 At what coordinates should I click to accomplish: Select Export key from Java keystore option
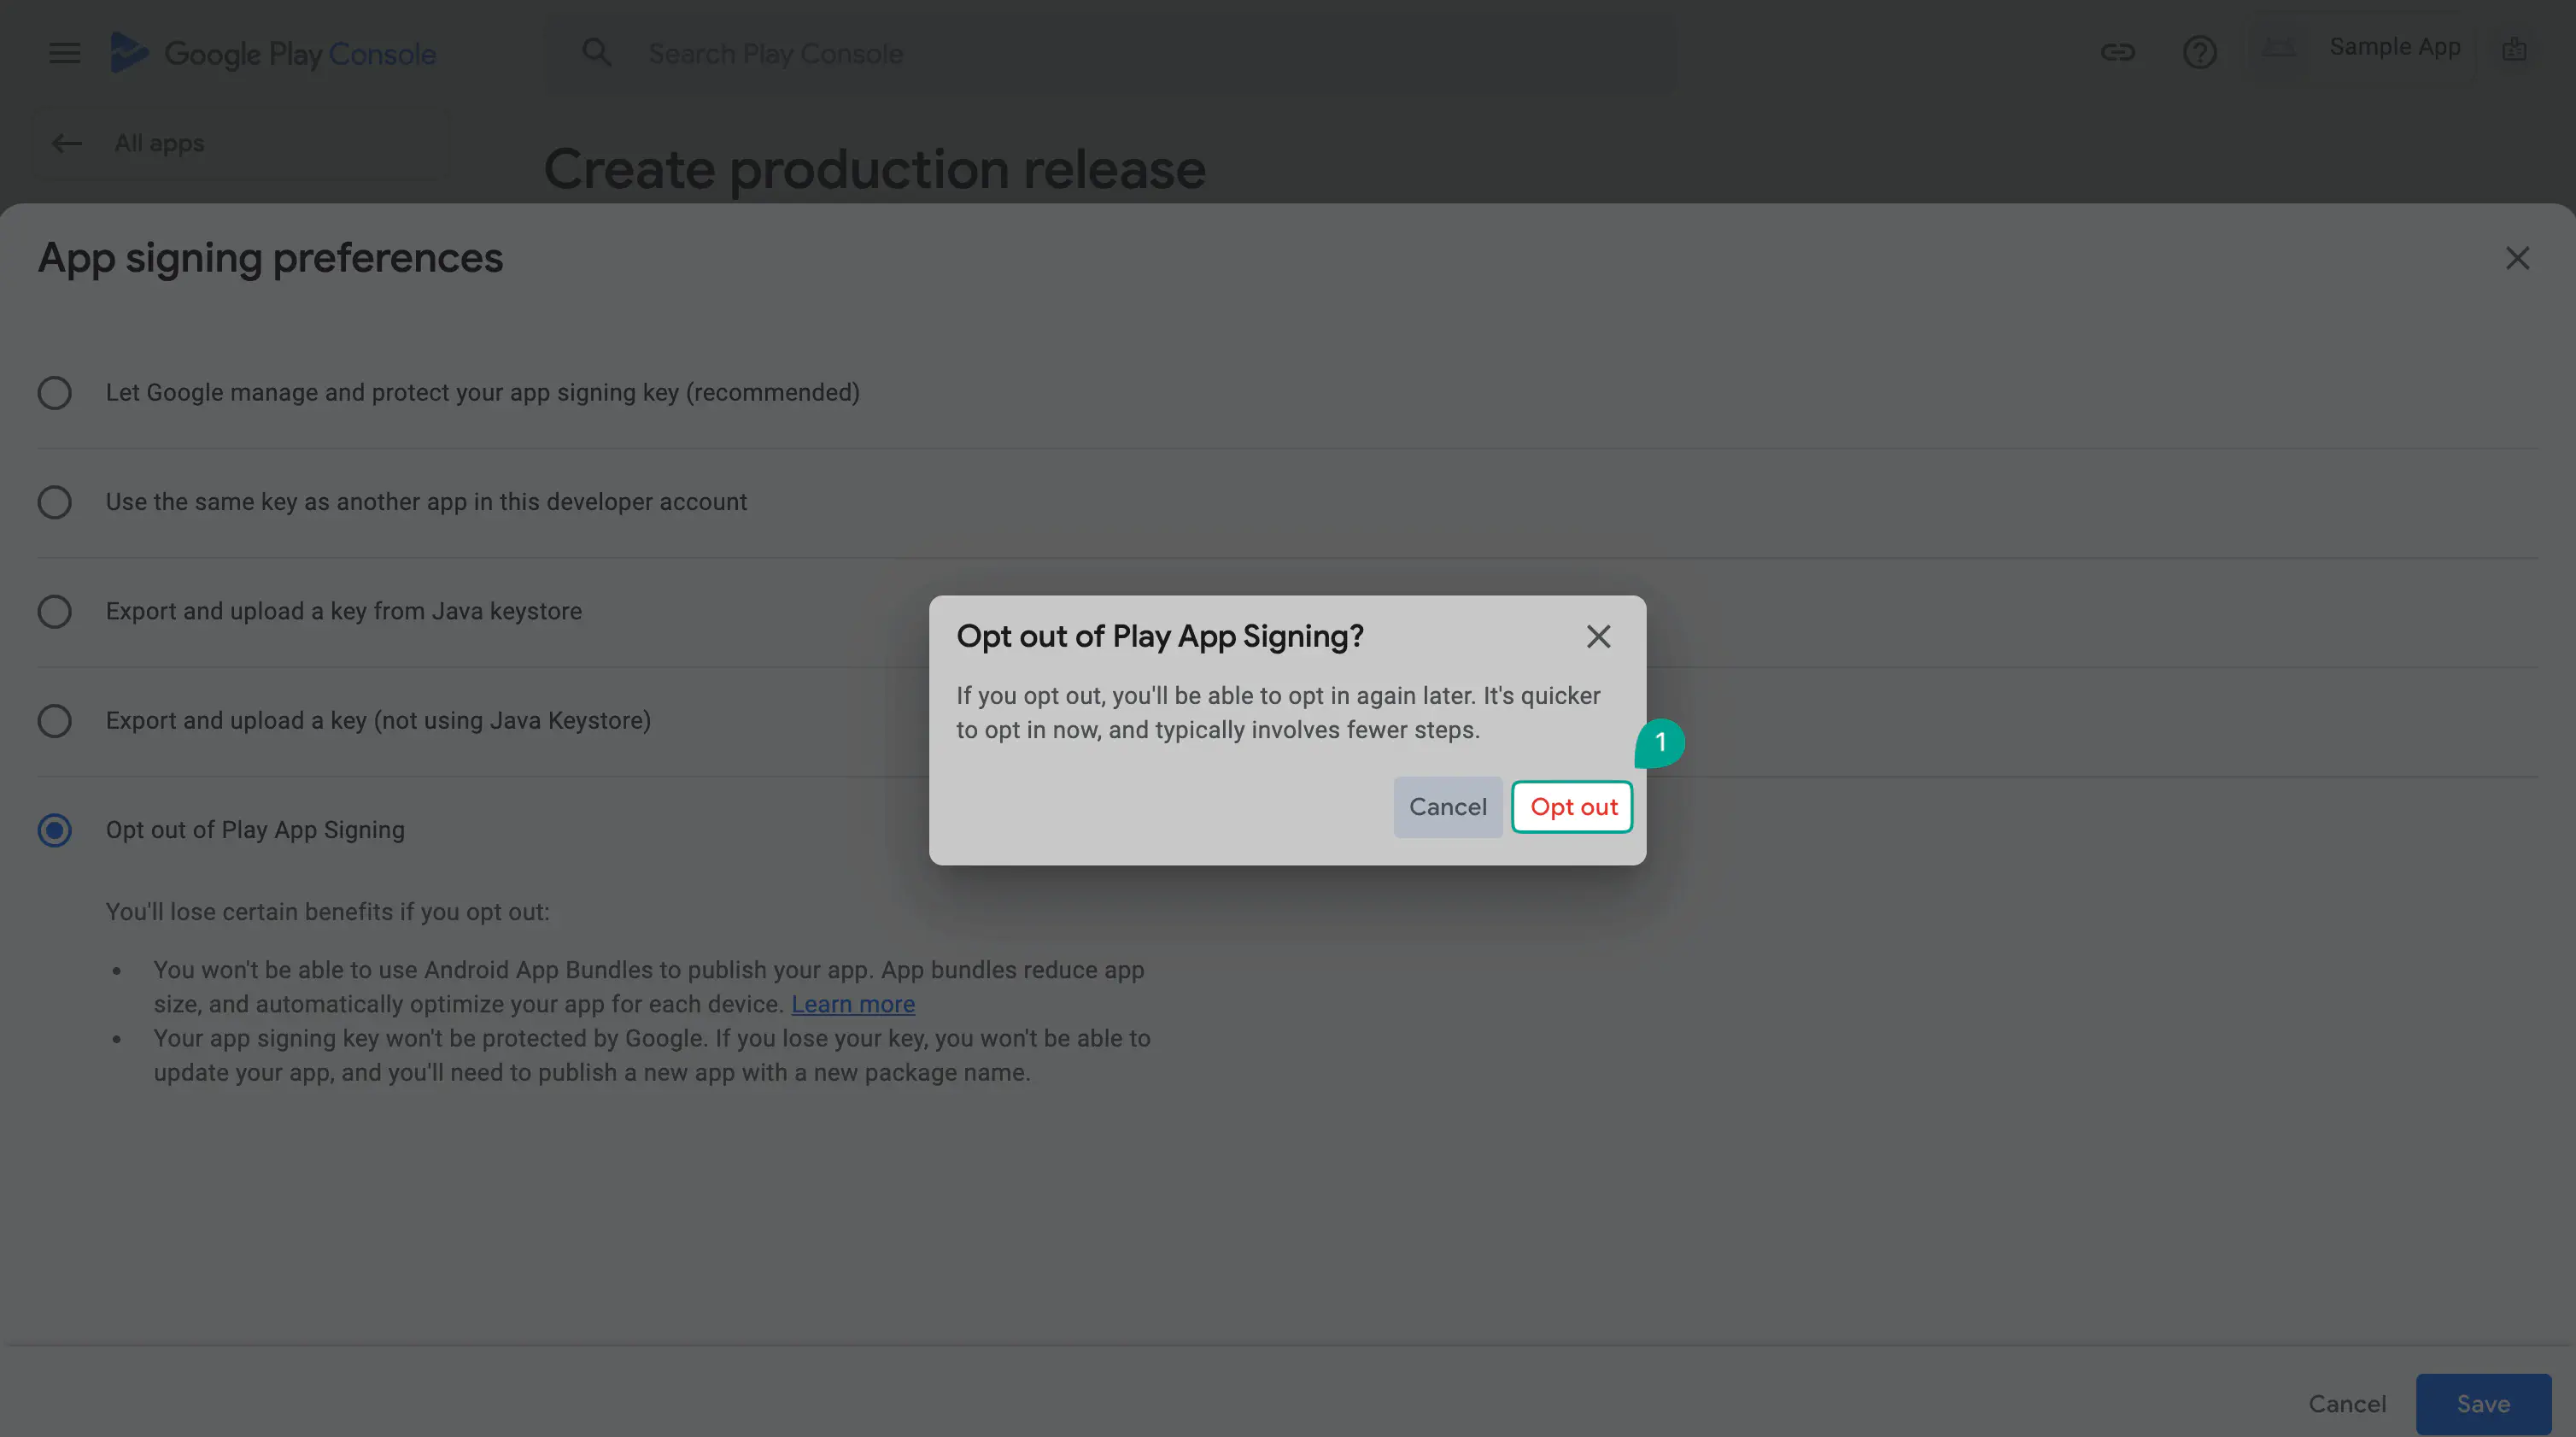(x=55, y=611)
